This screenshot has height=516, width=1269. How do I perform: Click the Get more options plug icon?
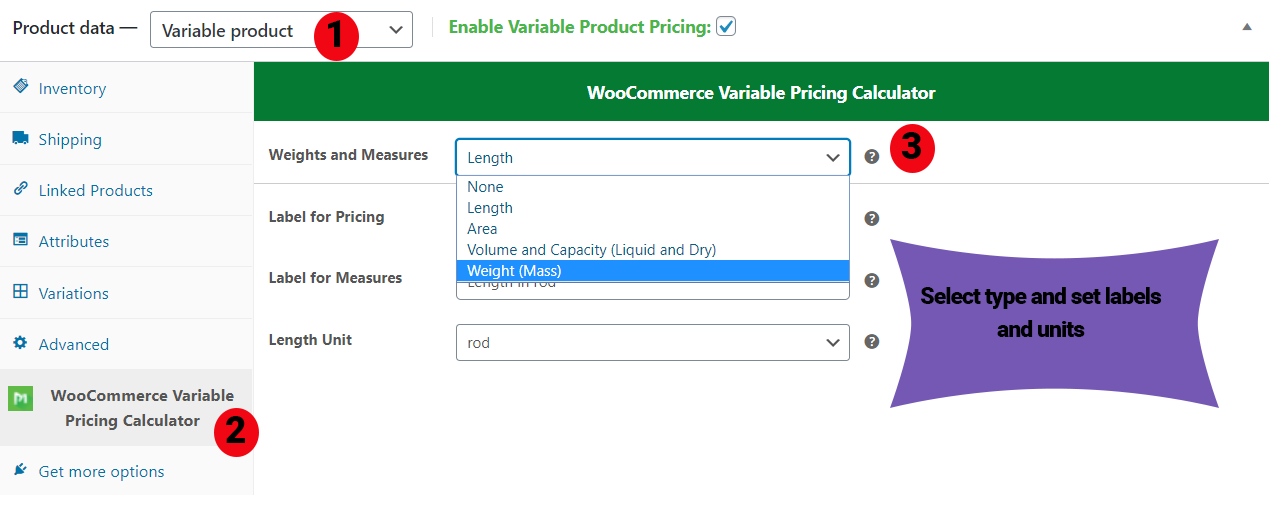(x=20, y=470)
